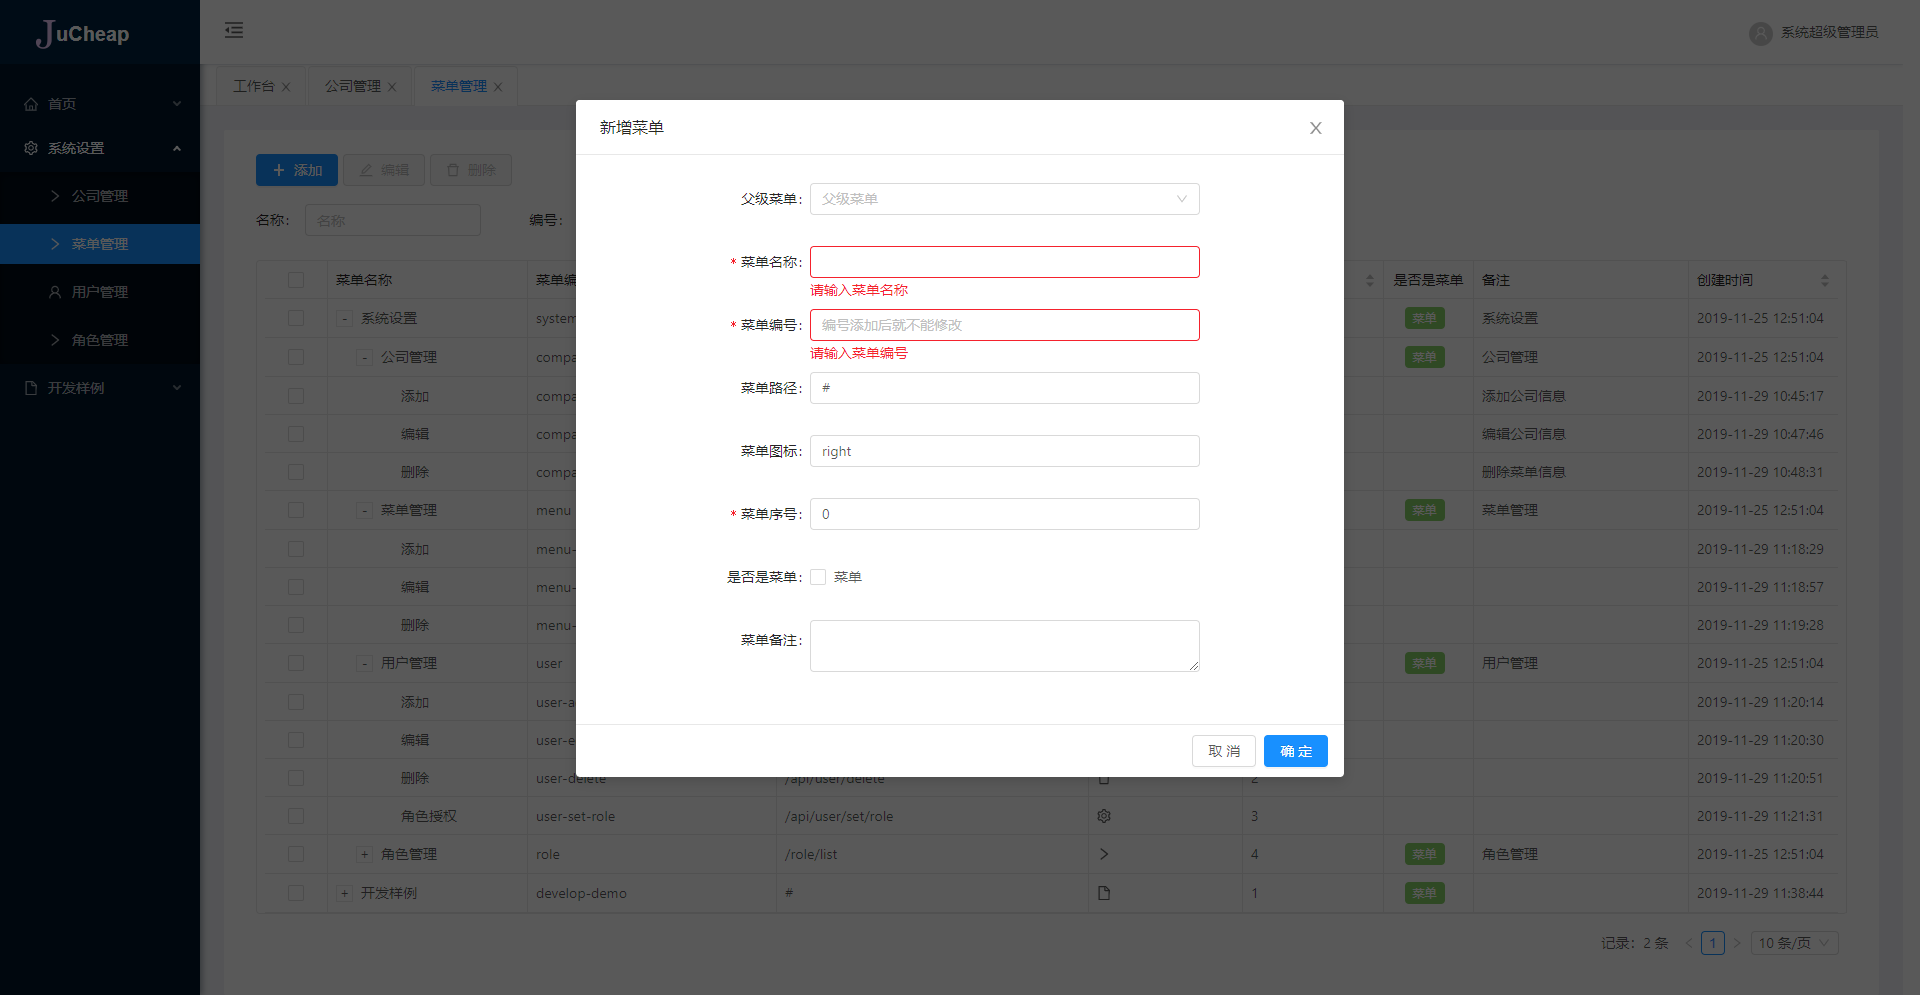
Task: Open the 10条/页 page size dropdown
Action: [x=1793, y=942]
